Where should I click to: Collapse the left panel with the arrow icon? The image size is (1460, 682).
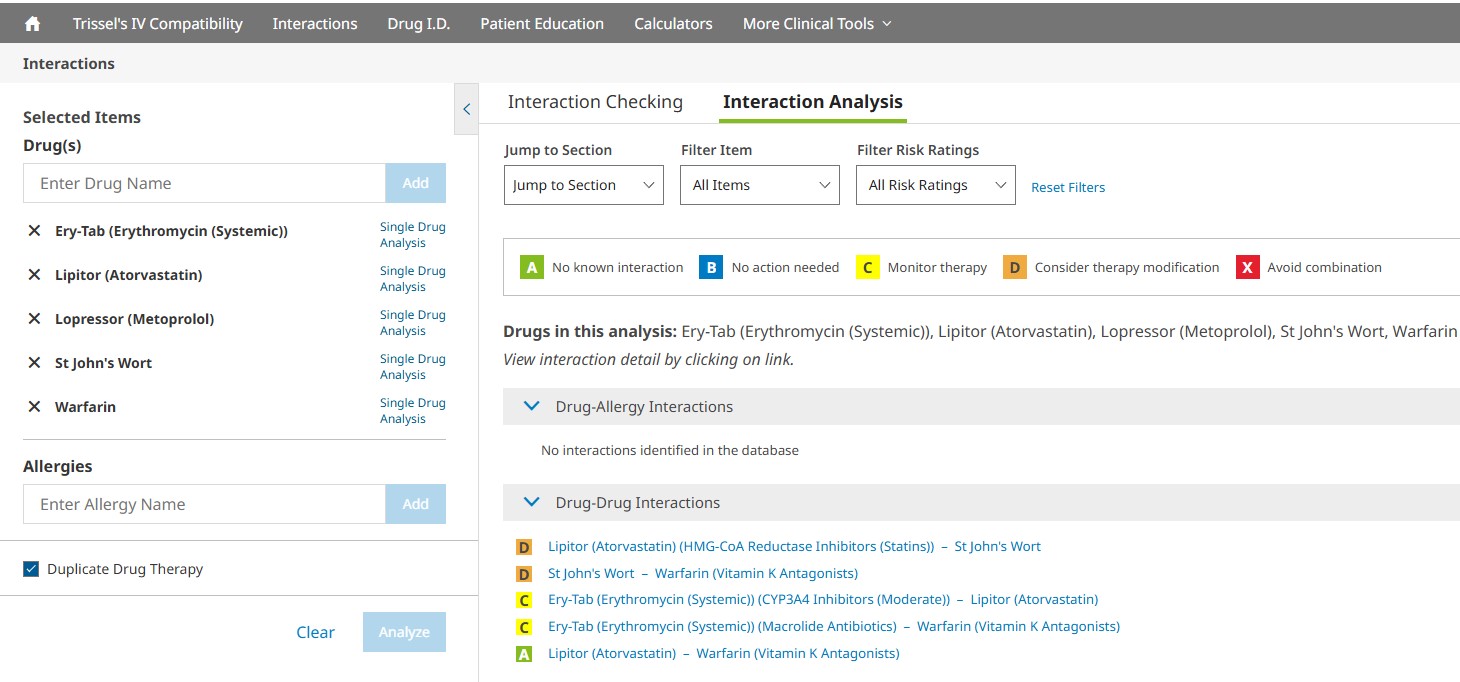click(466, 110)
